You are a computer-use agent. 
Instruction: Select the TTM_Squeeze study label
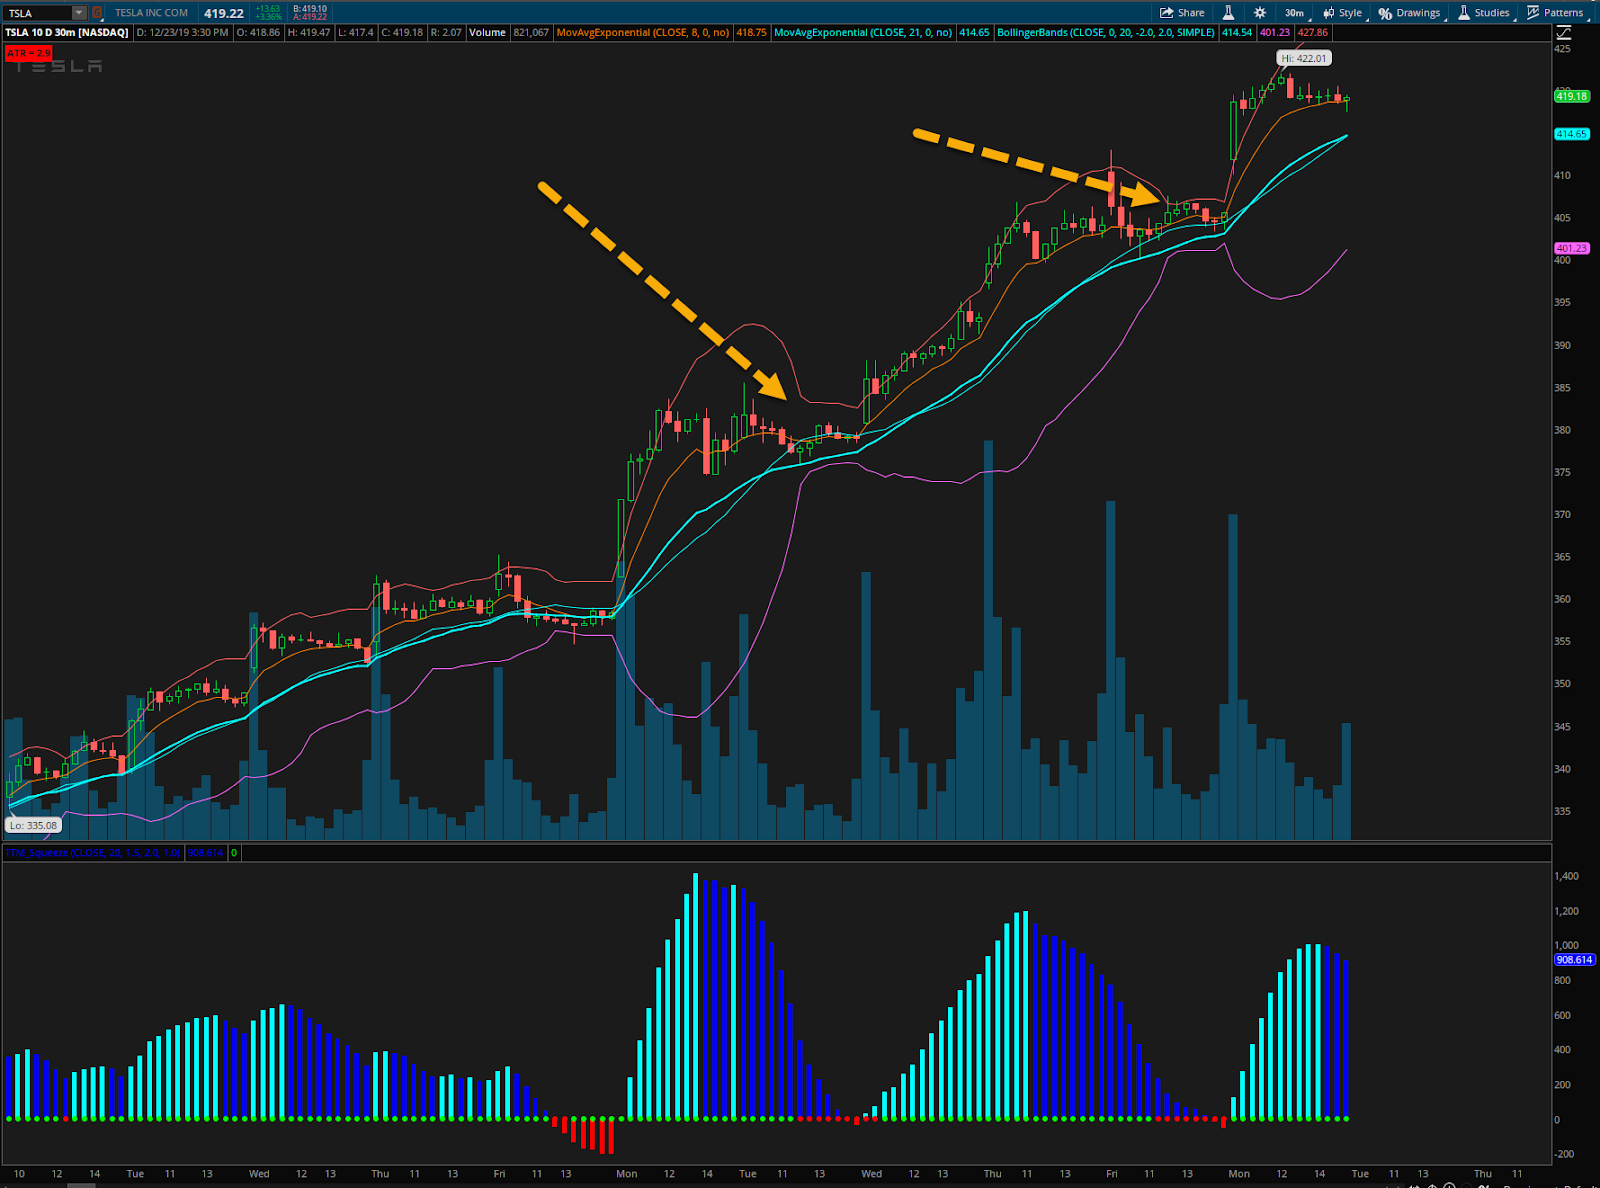click(93, 853)
